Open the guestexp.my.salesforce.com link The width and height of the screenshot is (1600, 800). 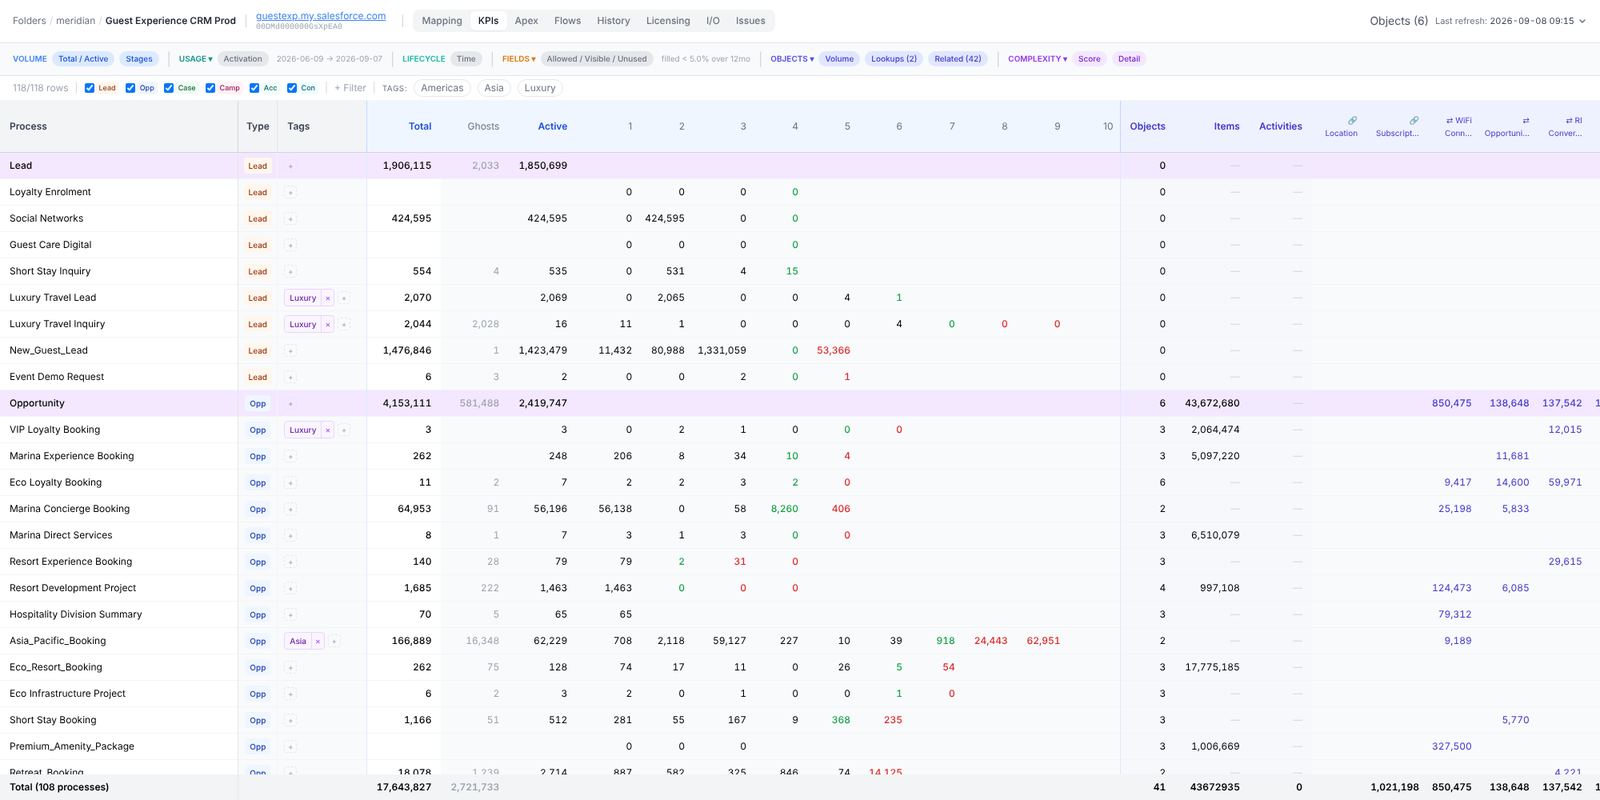pos(321,16)
